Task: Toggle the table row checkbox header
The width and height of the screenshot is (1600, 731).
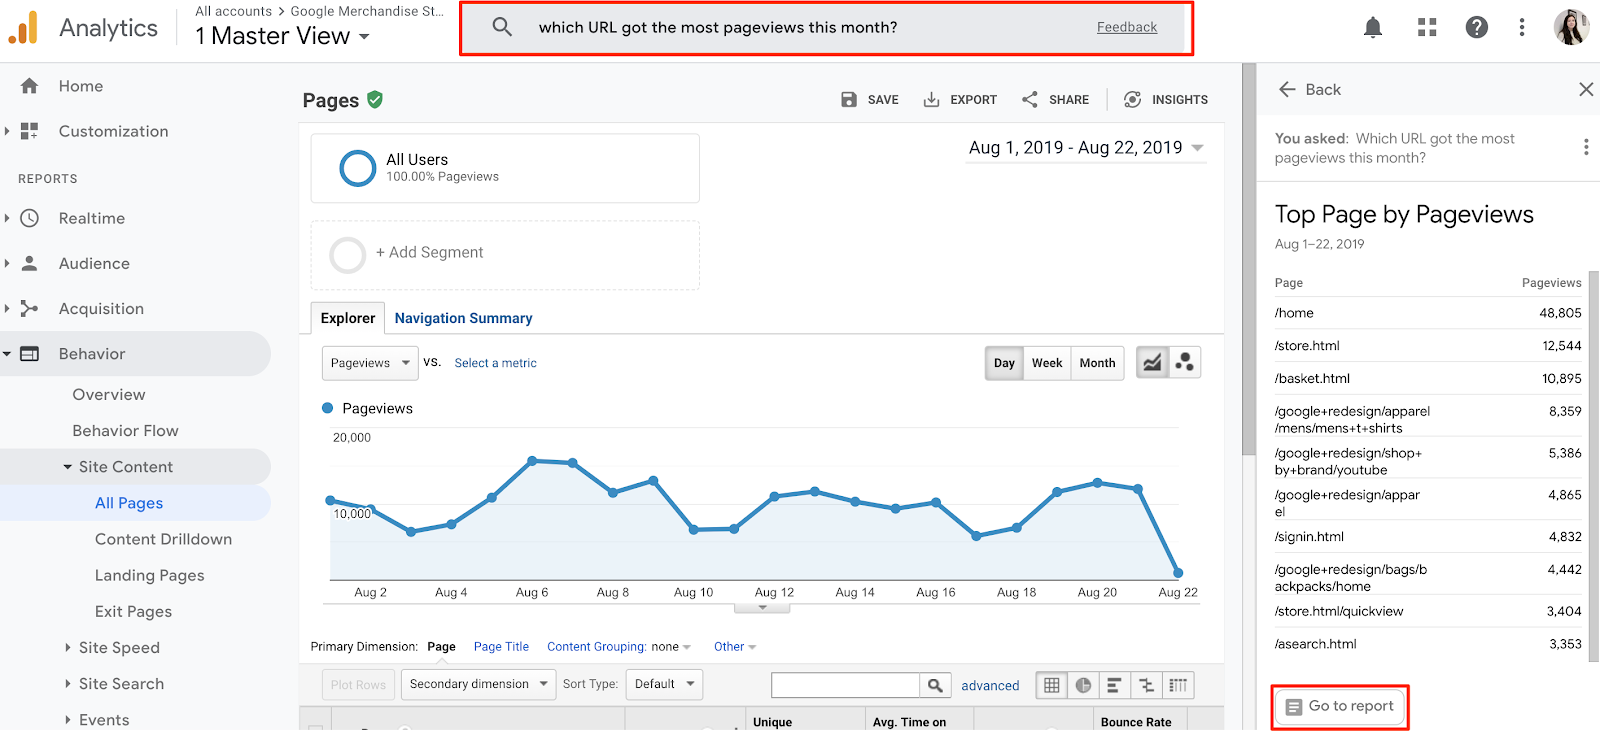Action: pyautogui.click(x=316, y=727)
